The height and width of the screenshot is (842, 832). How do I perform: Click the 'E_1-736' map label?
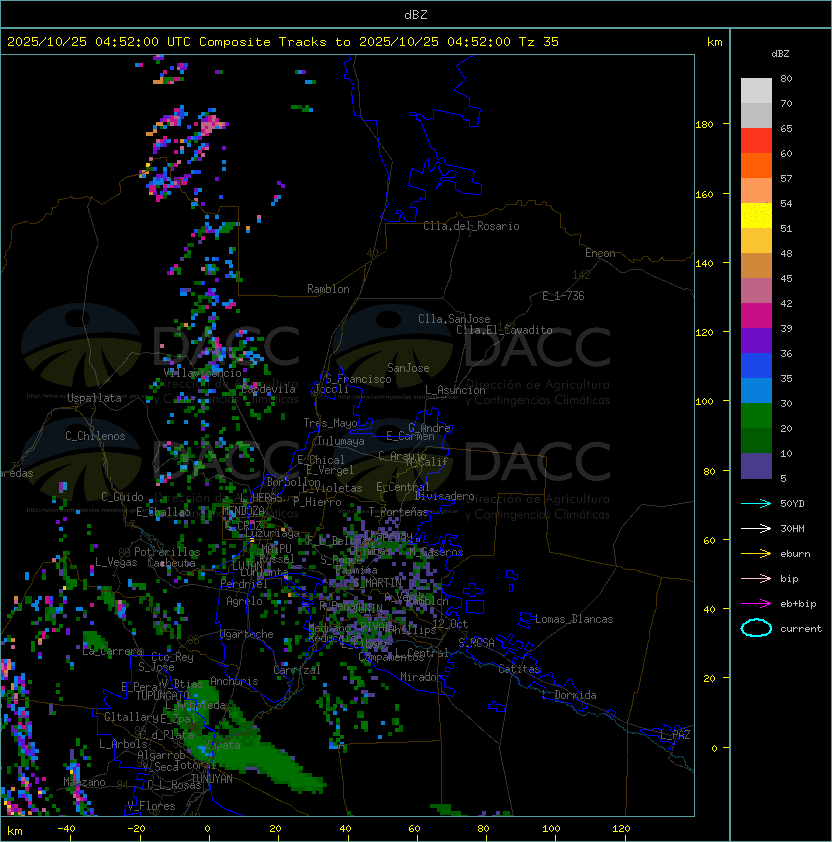tap(563, 296)
